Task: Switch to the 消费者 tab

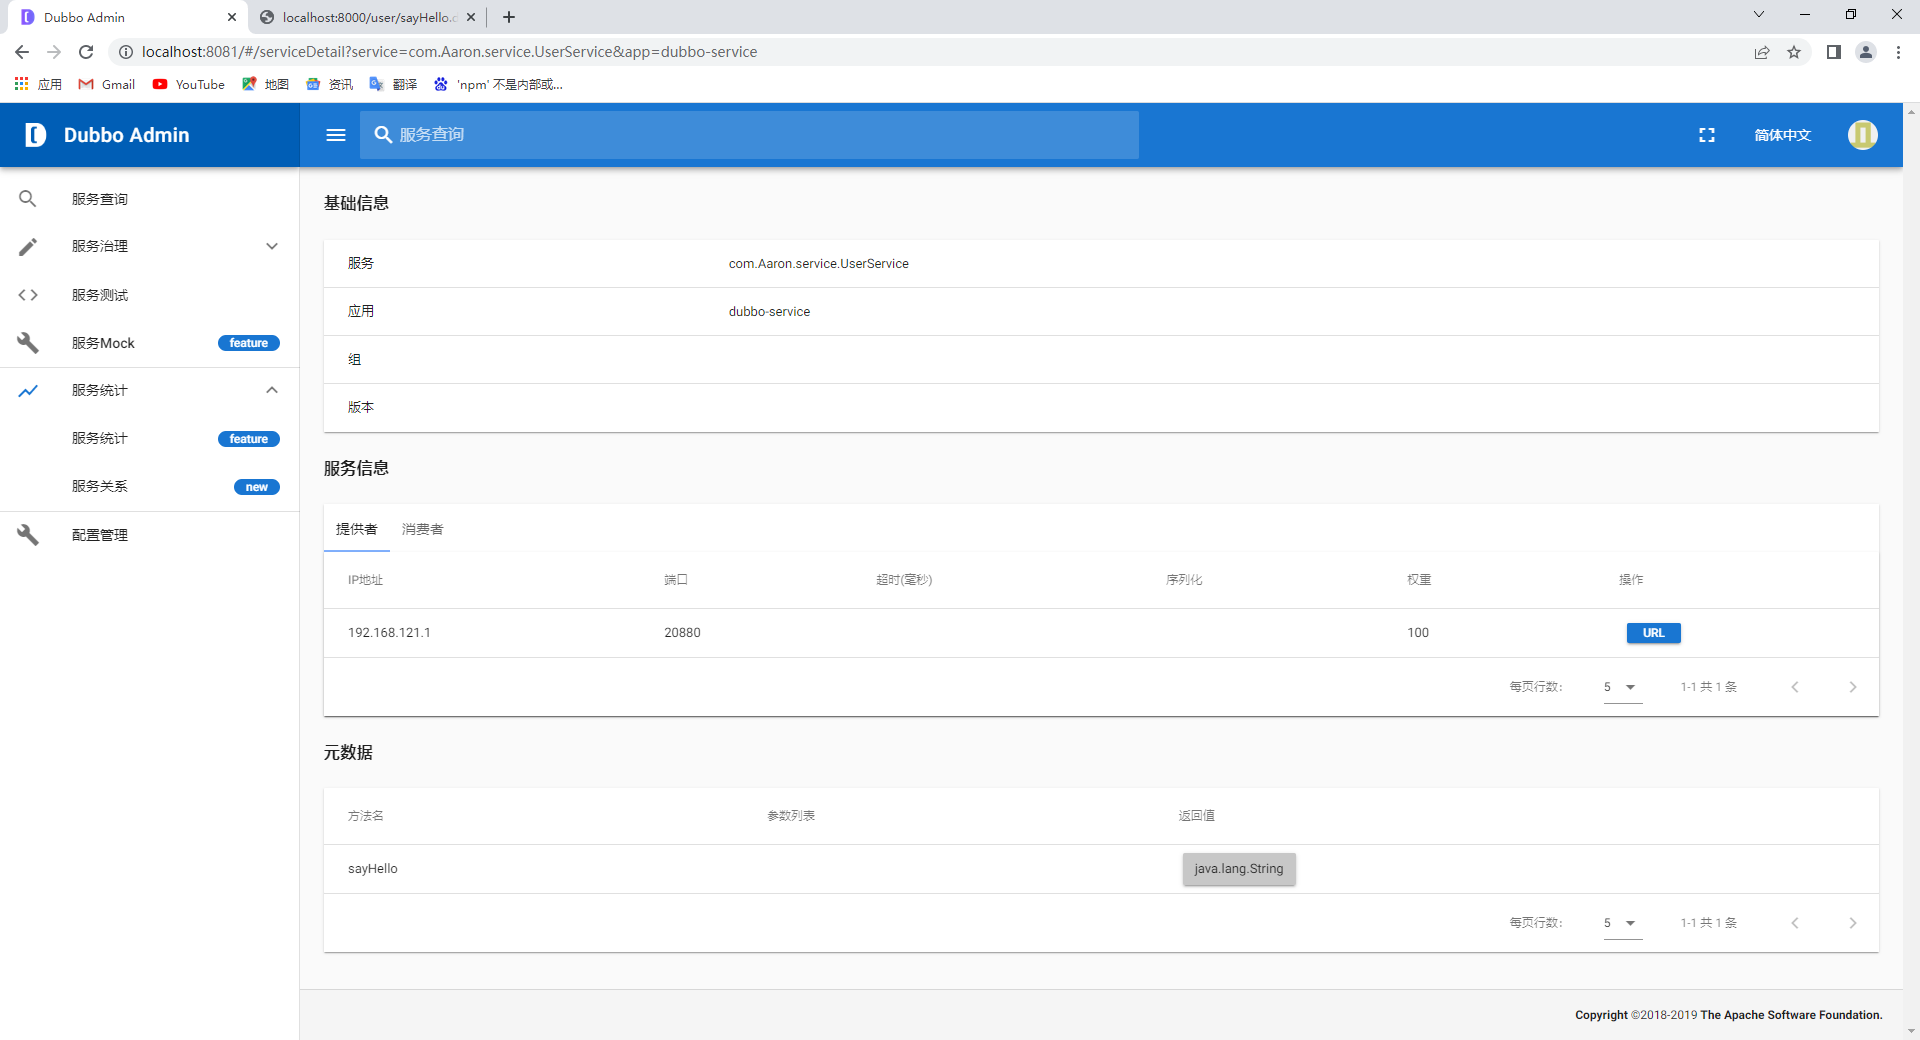Action: click(423, 529)
